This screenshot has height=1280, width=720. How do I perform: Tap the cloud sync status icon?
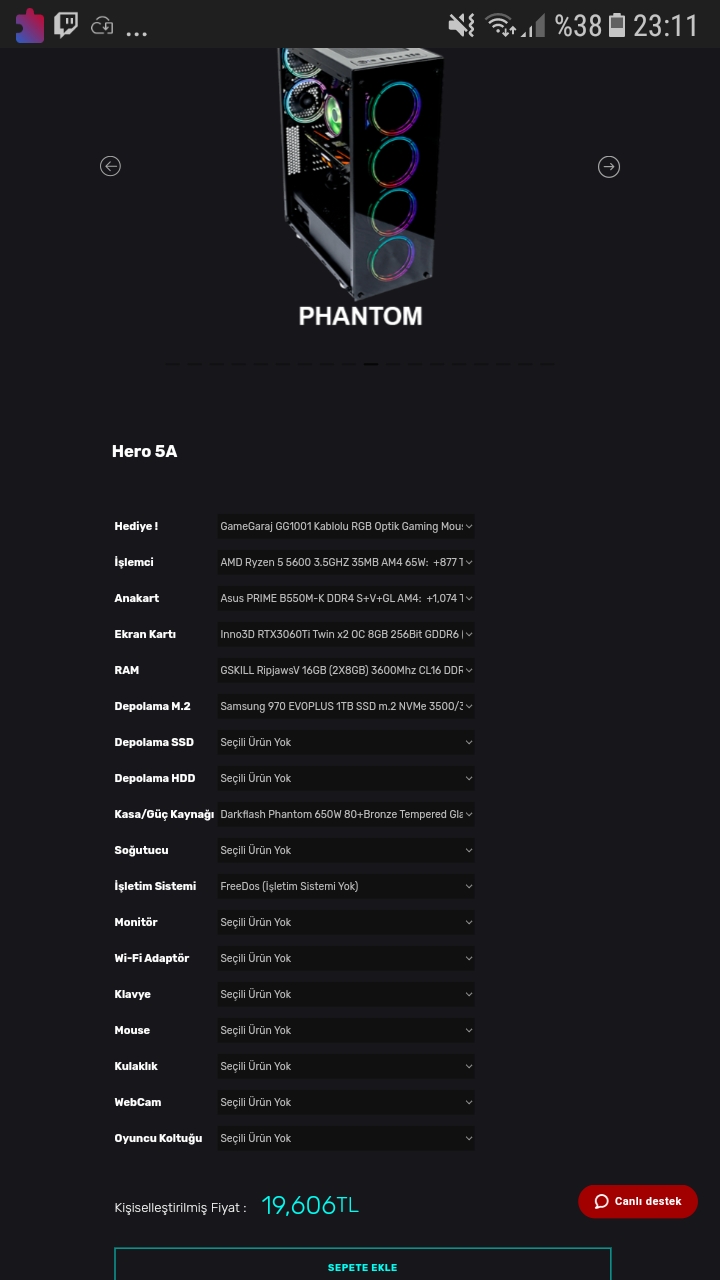pos(102,26)
